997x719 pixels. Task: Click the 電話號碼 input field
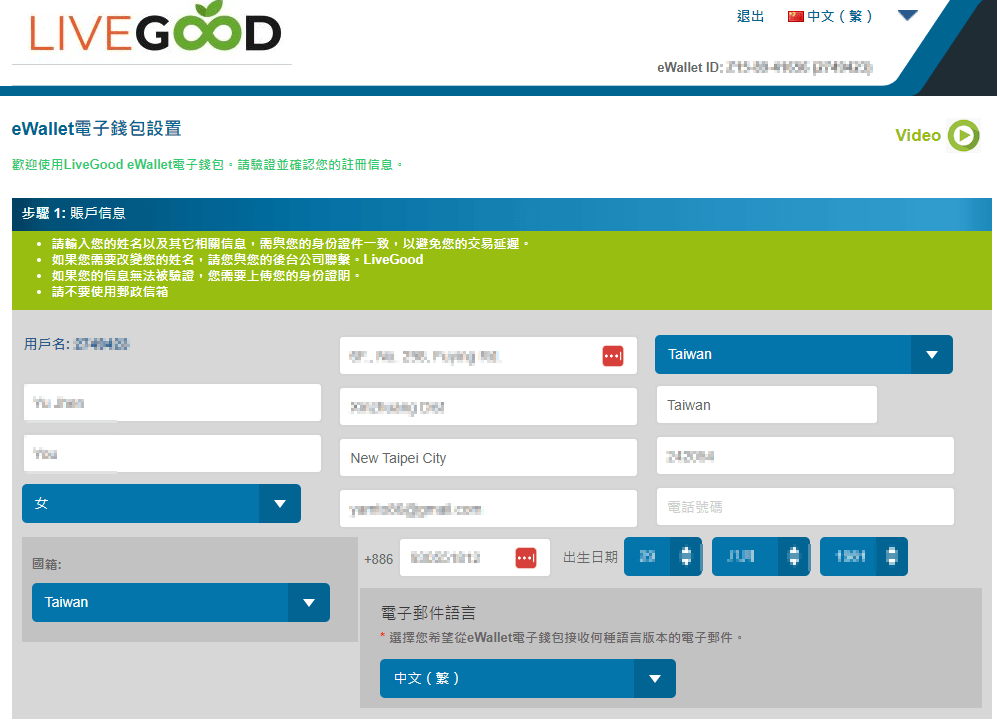click(x=804, y=507)
